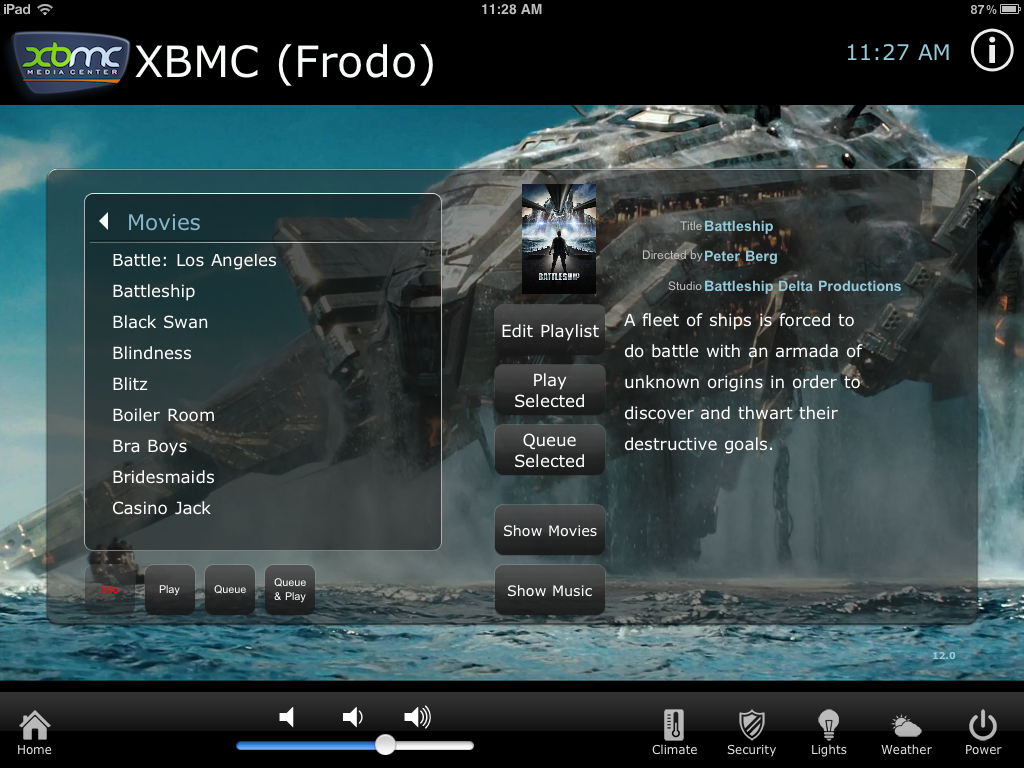
Task: Tap the Wi-Fi status icon
Action: click(45, 9)
